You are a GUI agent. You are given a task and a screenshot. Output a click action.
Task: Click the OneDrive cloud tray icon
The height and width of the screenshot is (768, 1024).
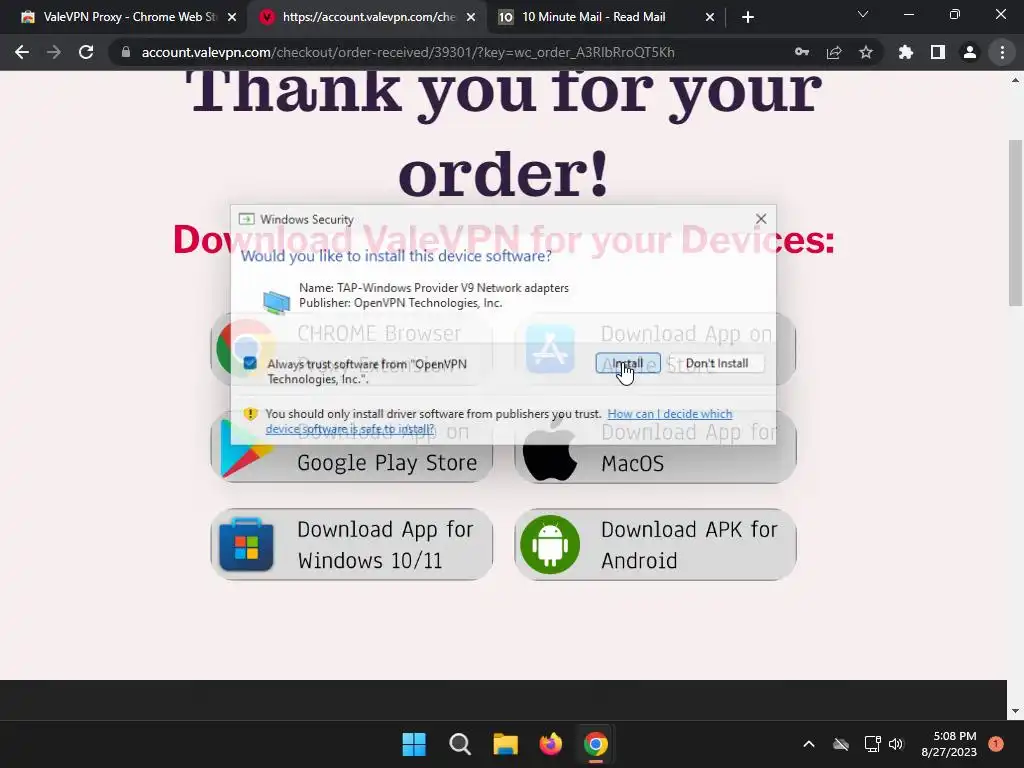click(841, 744)
